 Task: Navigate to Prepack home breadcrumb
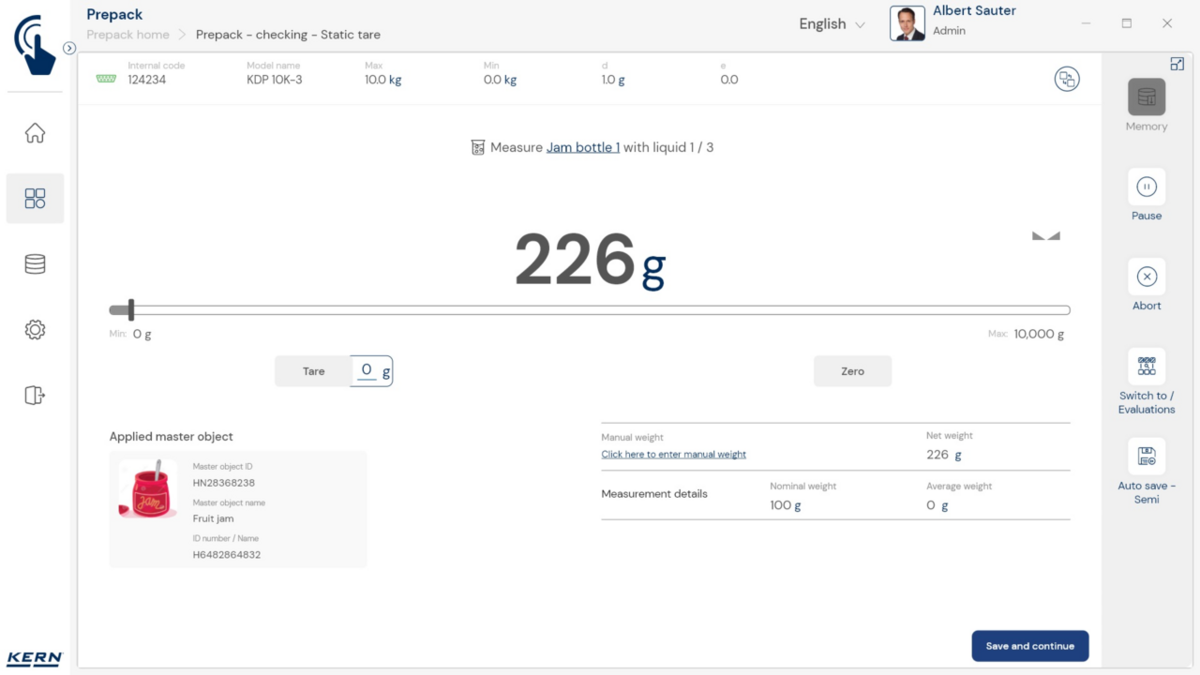tap(128, 35)
